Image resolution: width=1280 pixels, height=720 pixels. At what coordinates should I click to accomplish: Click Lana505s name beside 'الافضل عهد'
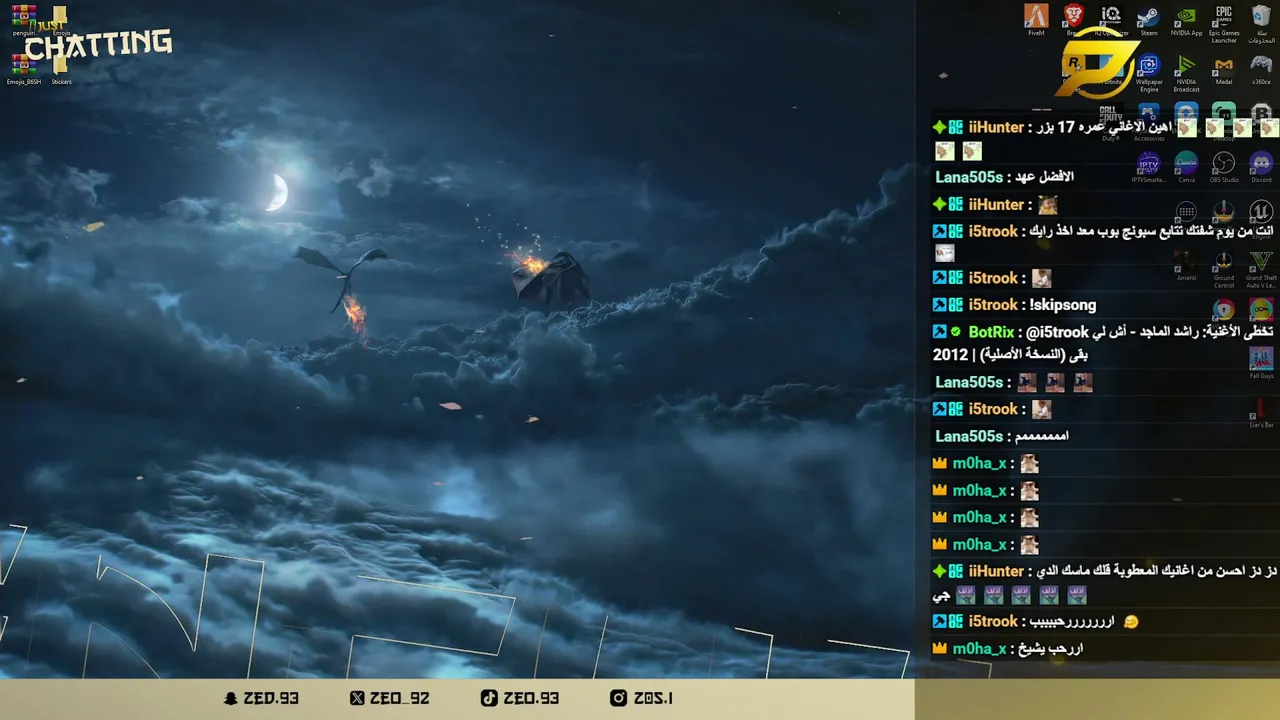coord(969,177)
